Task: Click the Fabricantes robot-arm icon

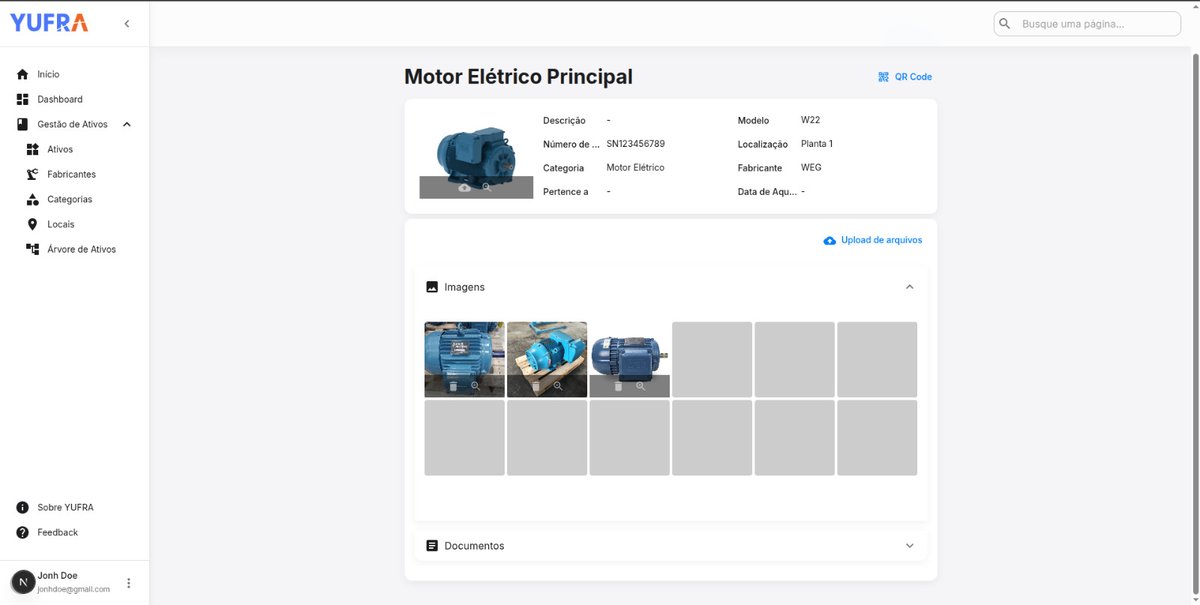Action: [32, 174]
